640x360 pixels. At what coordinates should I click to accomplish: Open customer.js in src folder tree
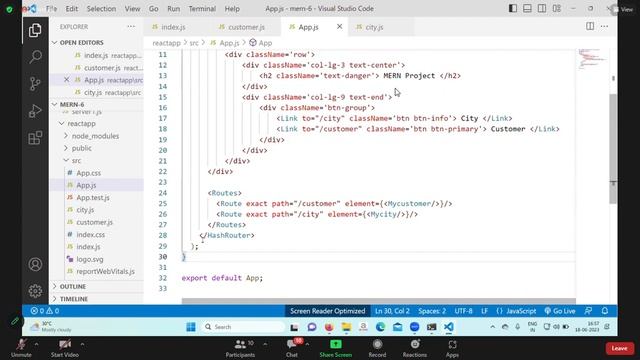[94, 222]
